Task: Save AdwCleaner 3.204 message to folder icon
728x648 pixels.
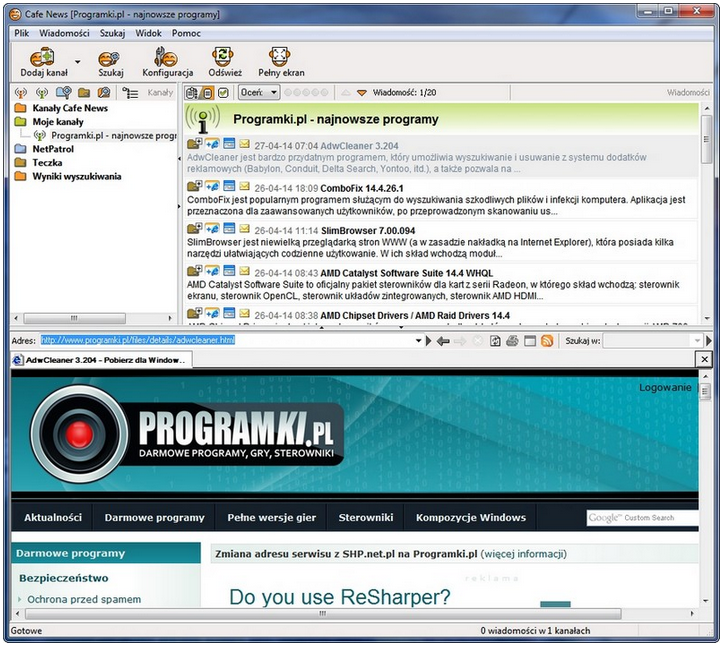Action: [195, 143]
